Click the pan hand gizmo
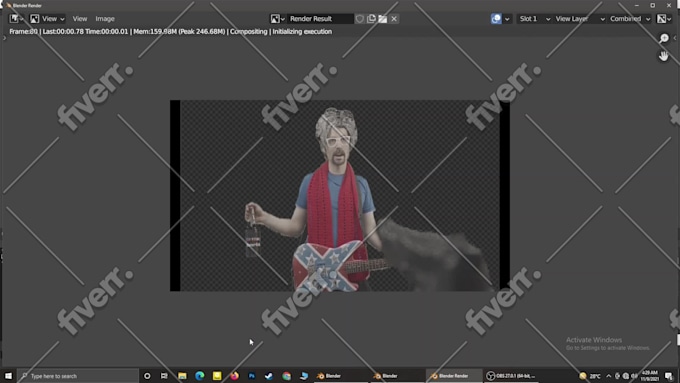The image size is (680, 383). (x=664, y=56)
